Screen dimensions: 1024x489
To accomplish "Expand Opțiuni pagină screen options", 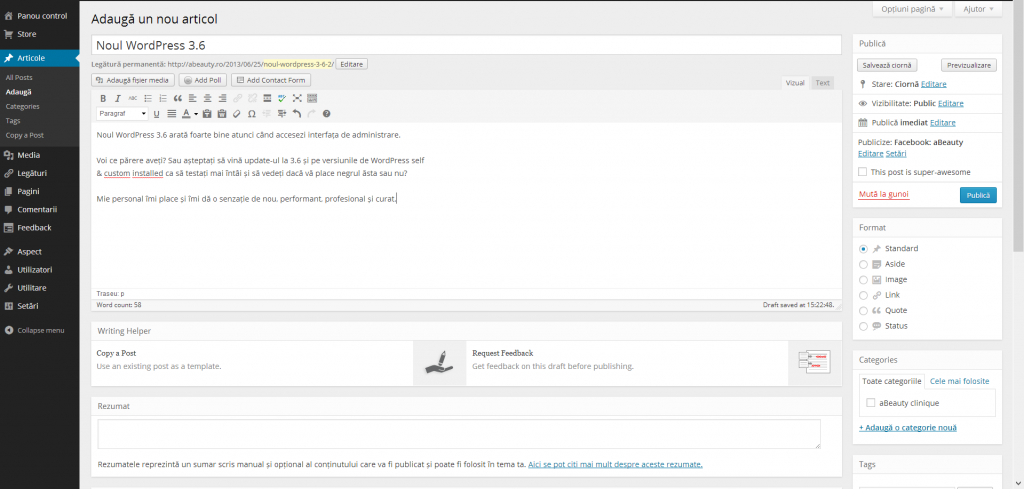I will (912, 9).
